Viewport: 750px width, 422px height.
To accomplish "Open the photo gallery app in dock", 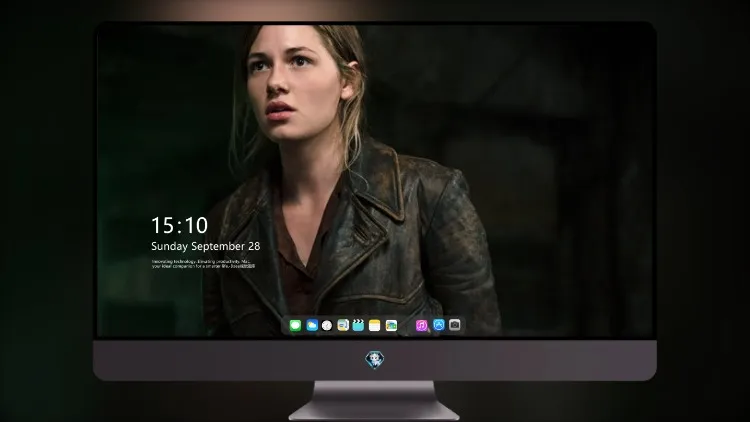I will (391, 325).
